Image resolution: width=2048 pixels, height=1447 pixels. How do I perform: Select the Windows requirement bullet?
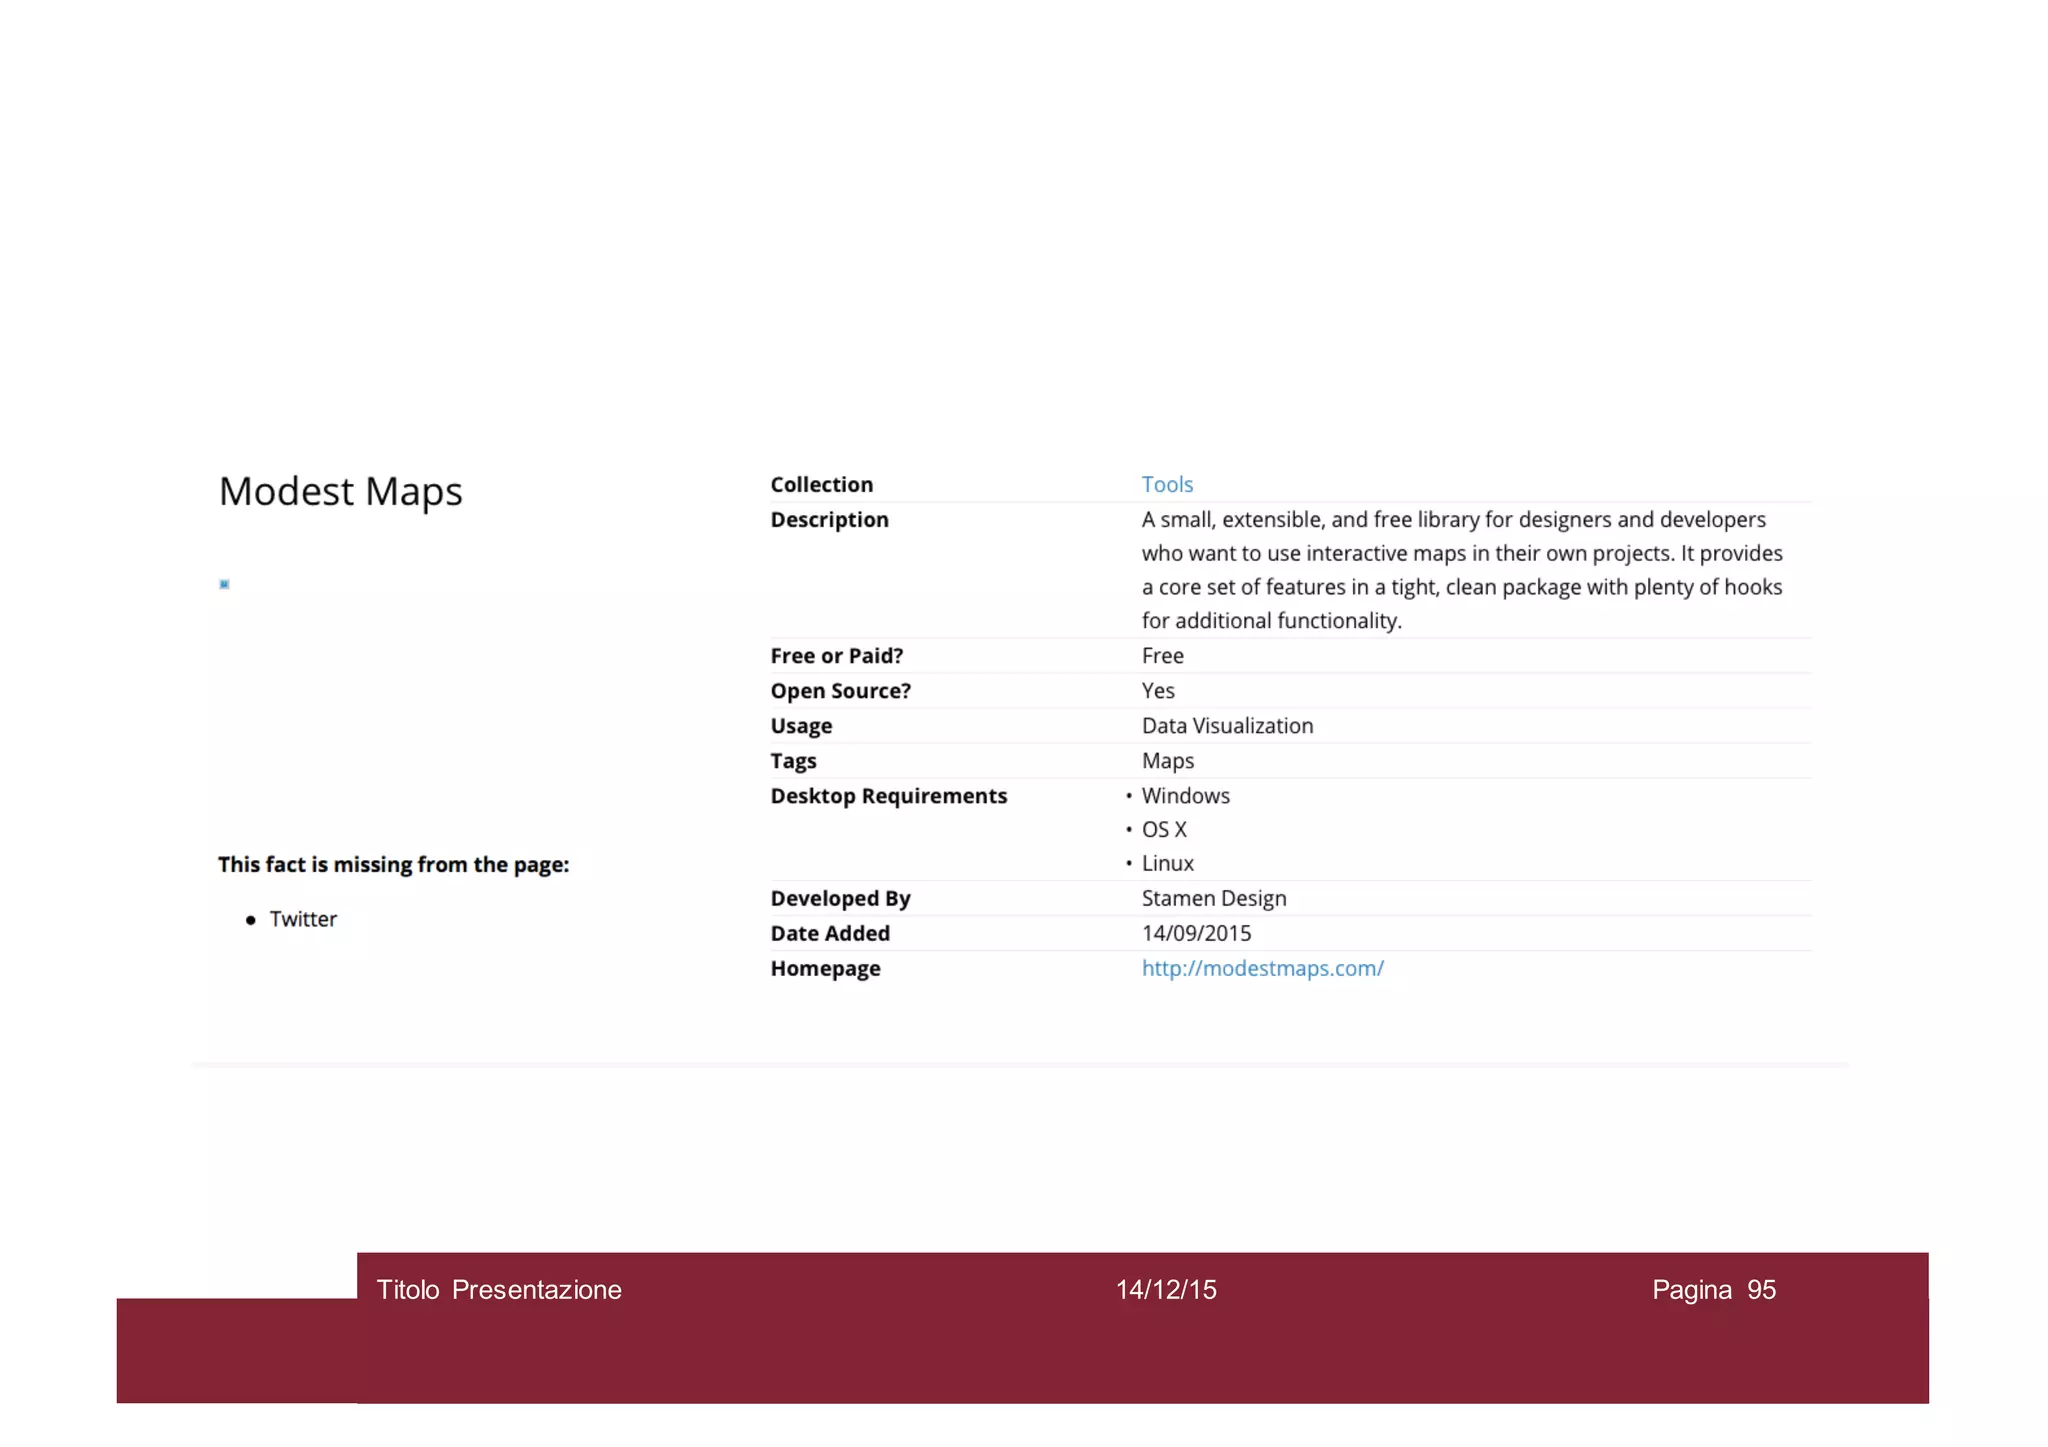click(x=1185, y=796)
